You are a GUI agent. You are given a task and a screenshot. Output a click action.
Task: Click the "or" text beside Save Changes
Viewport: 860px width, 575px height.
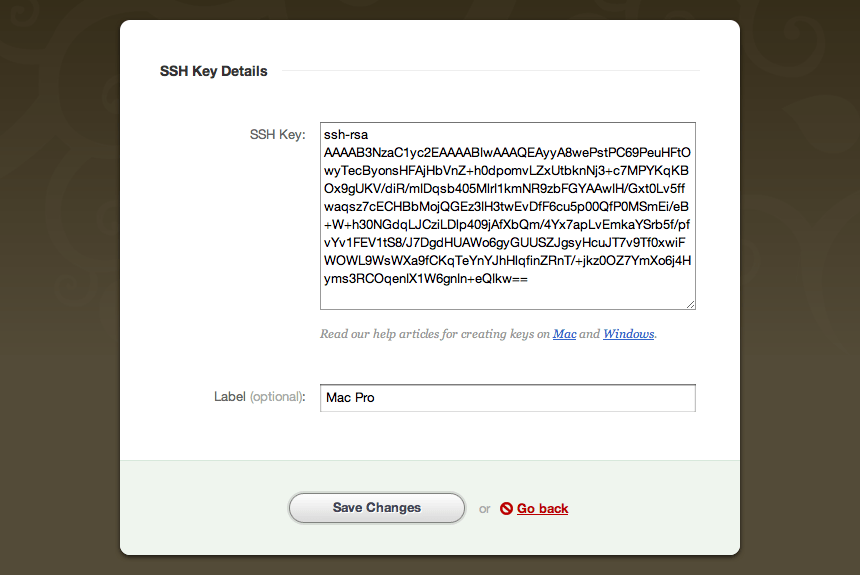pyautogui.click(x=484, y=509)
